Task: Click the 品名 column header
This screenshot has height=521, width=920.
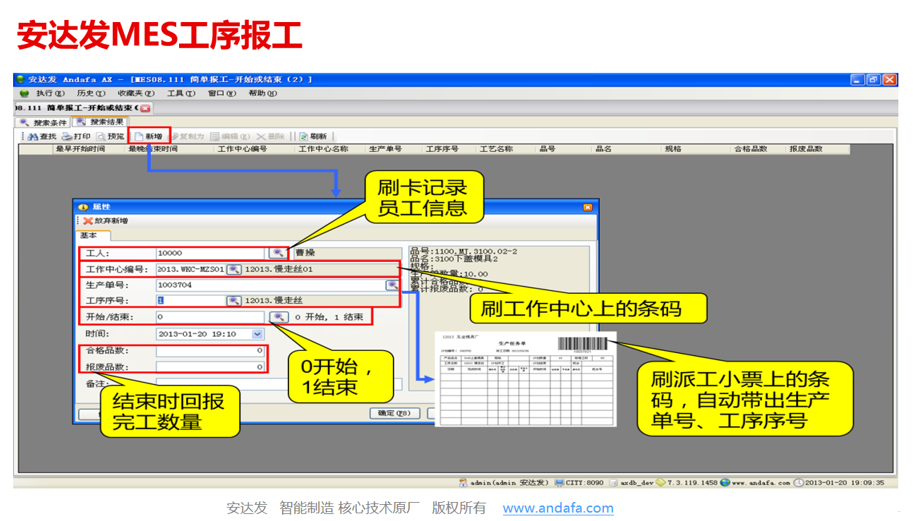Action: click(x=604, y=149)
